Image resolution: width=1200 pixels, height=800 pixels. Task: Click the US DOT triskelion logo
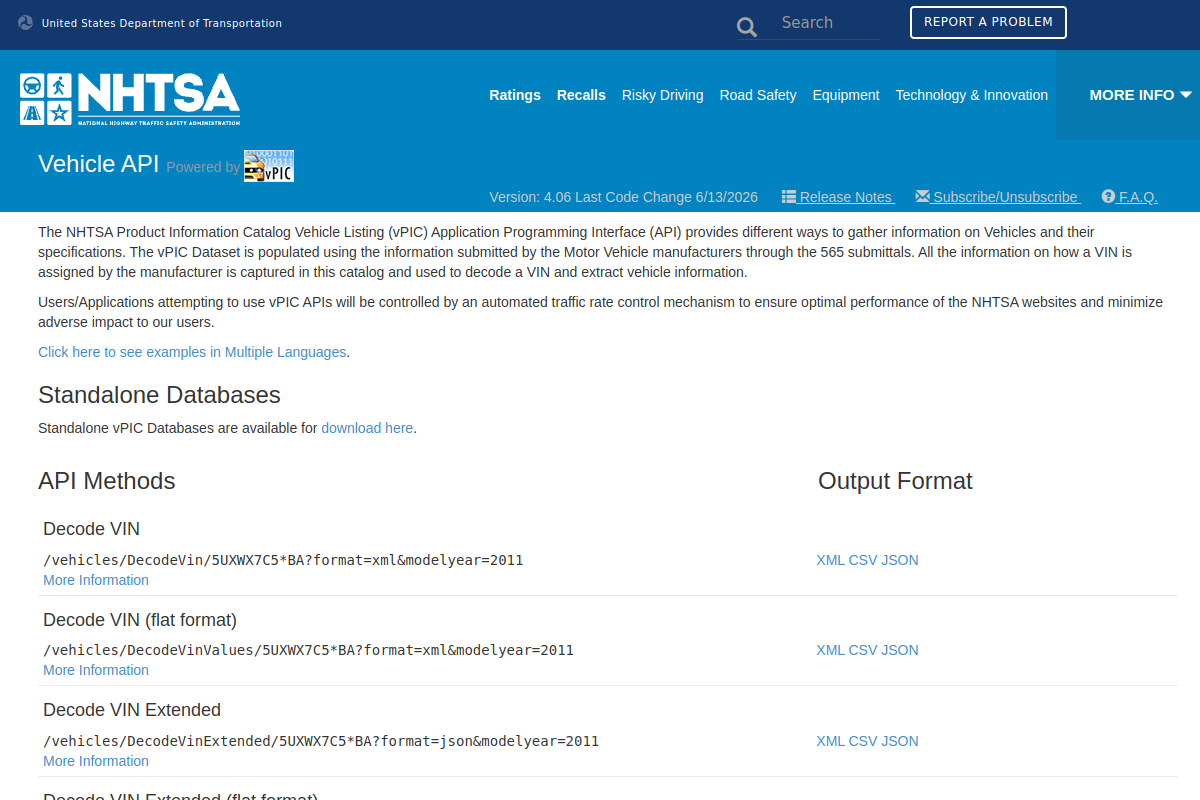pos(26,22)
